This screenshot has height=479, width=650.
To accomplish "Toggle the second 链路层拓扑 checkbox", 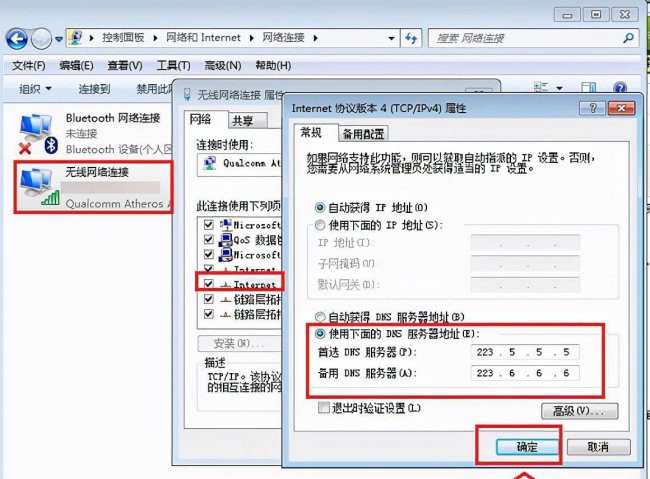I will tap(209, 314).
